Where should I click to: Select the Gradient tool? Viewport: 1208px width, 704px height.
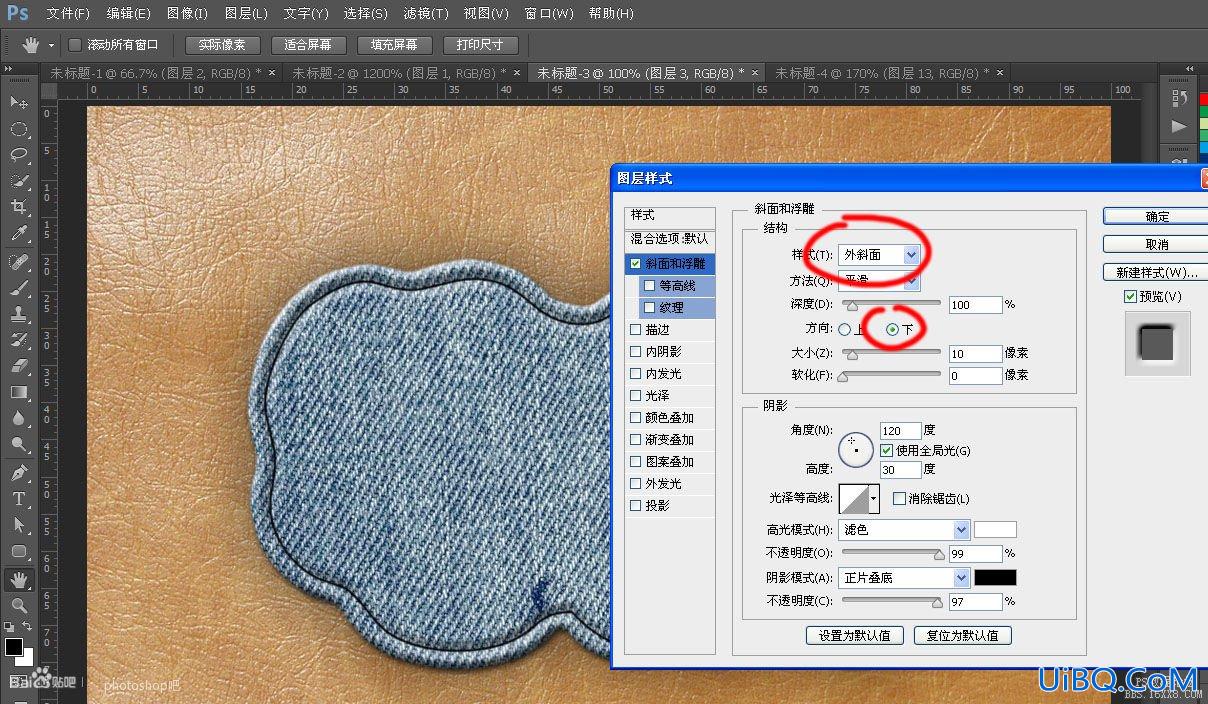coord(19,393)
